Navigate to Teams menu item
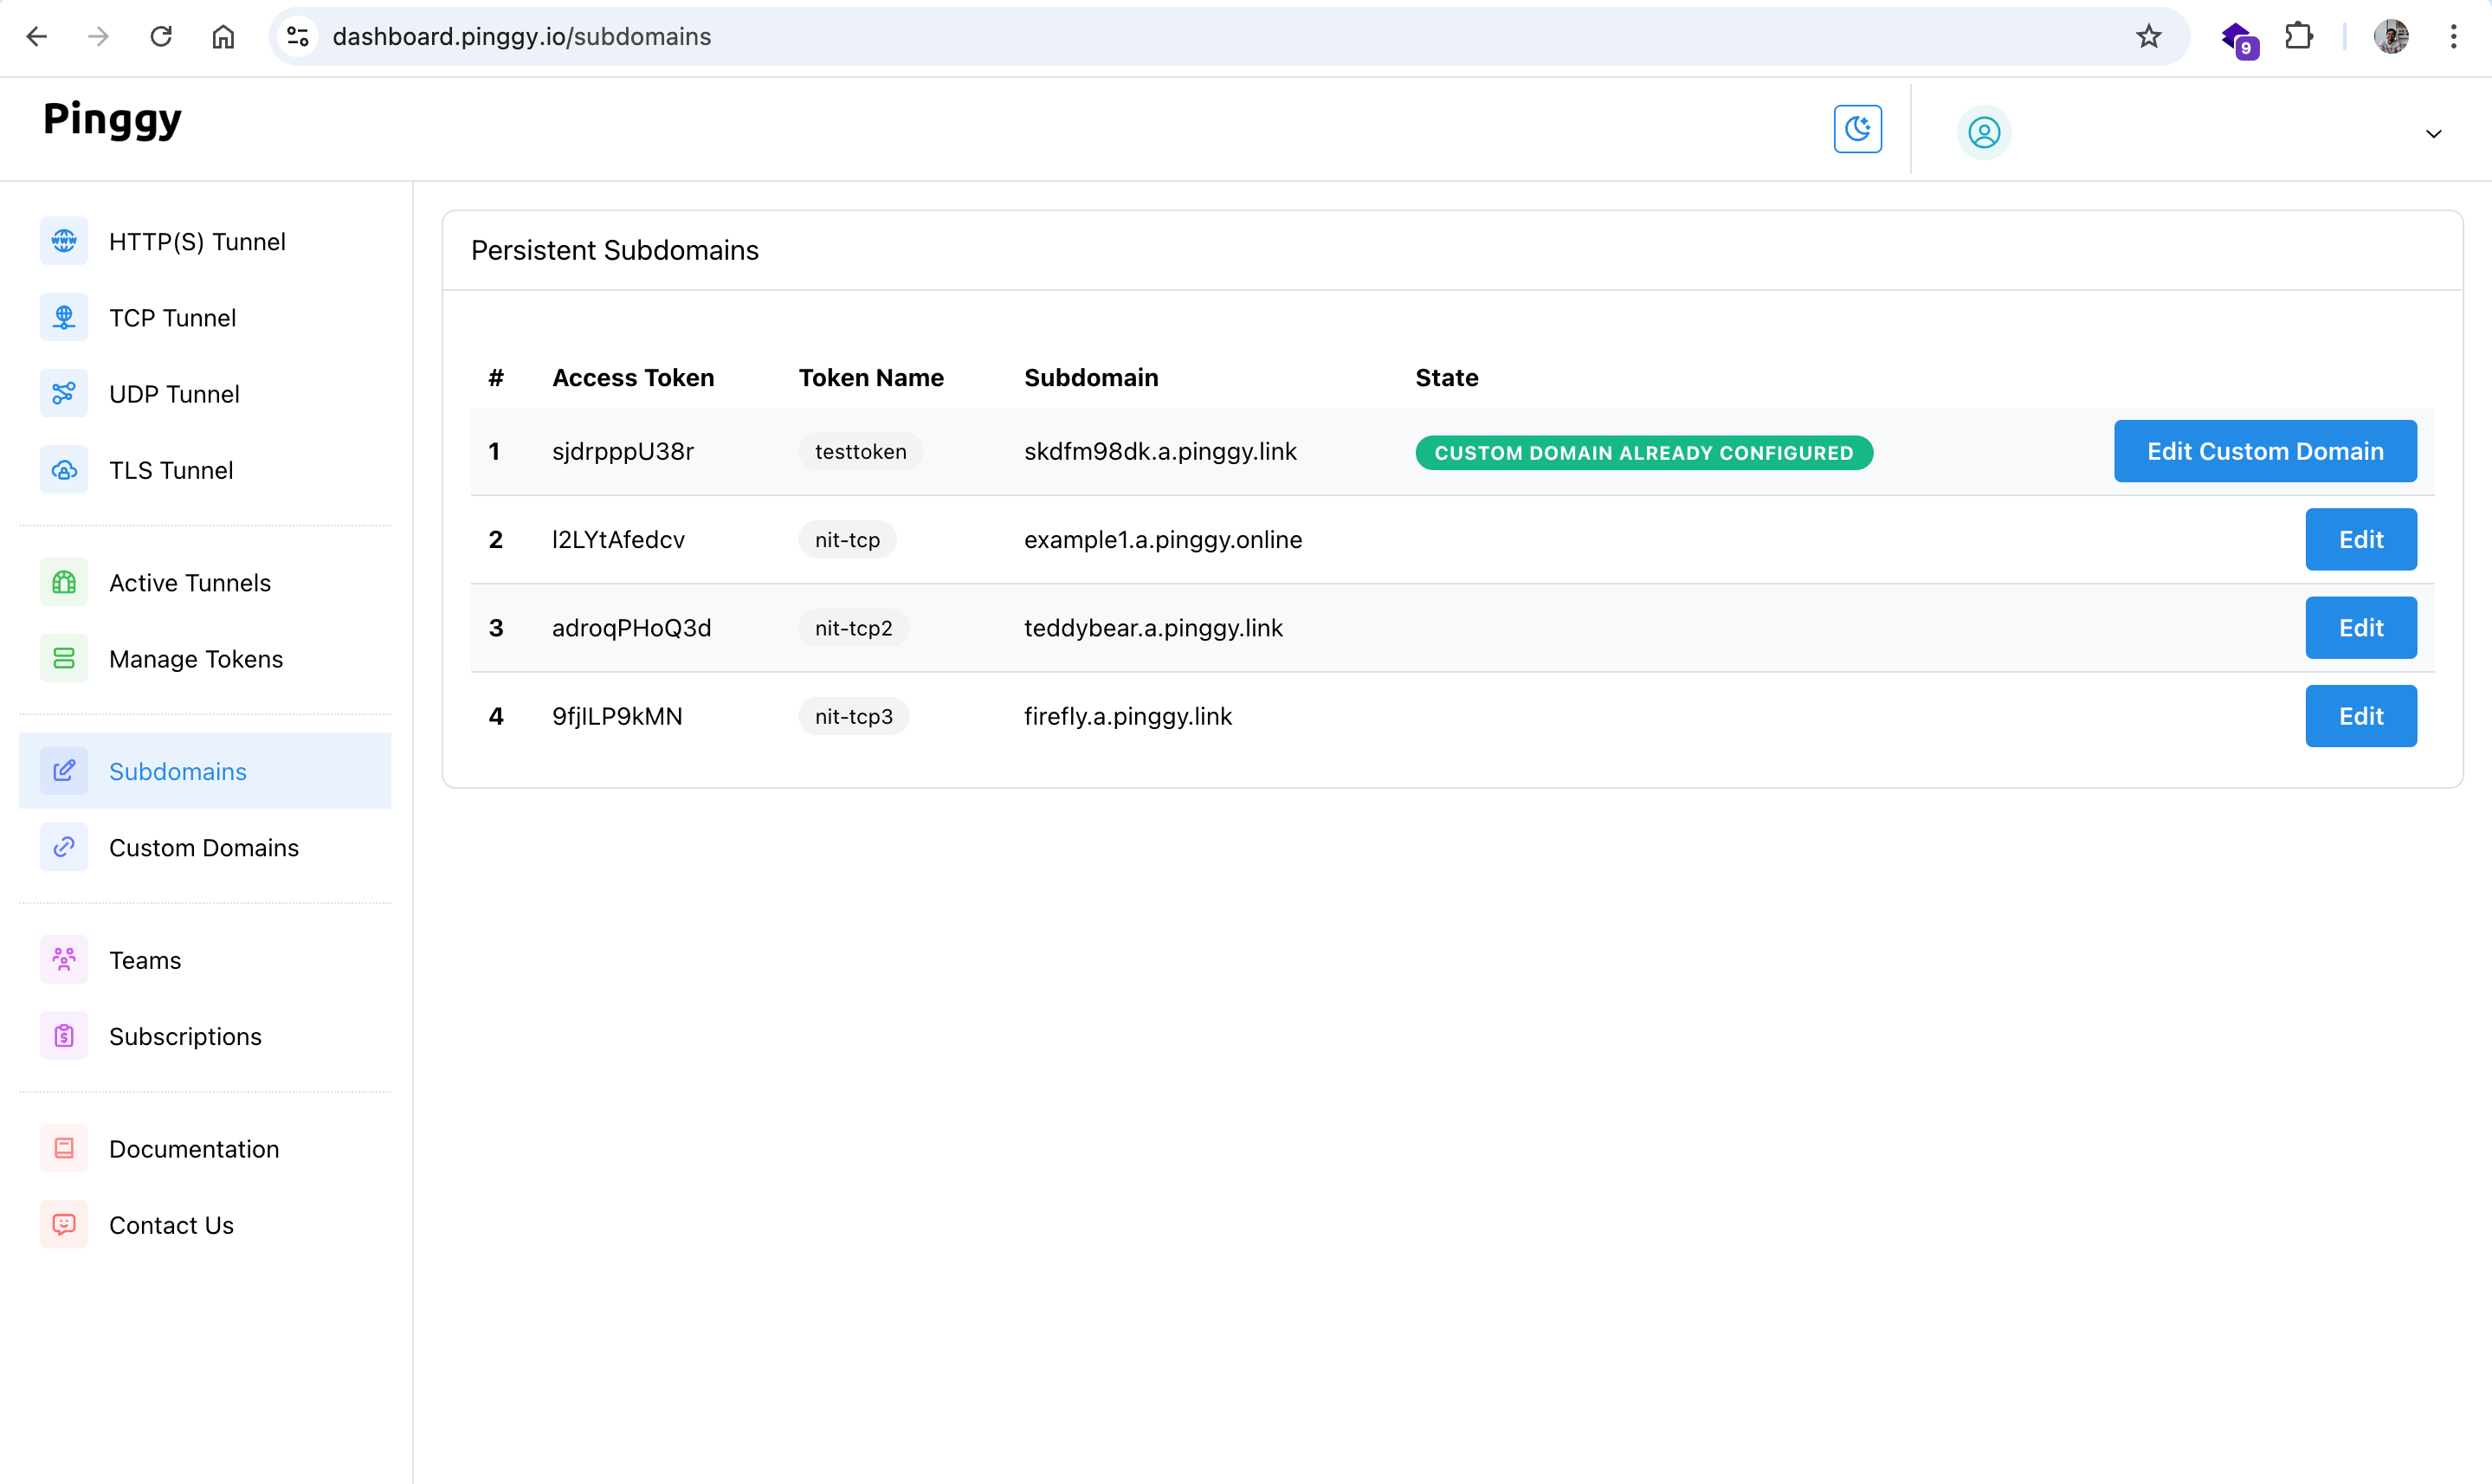The image size is (2492, 1484). click(x=145, y=959)
